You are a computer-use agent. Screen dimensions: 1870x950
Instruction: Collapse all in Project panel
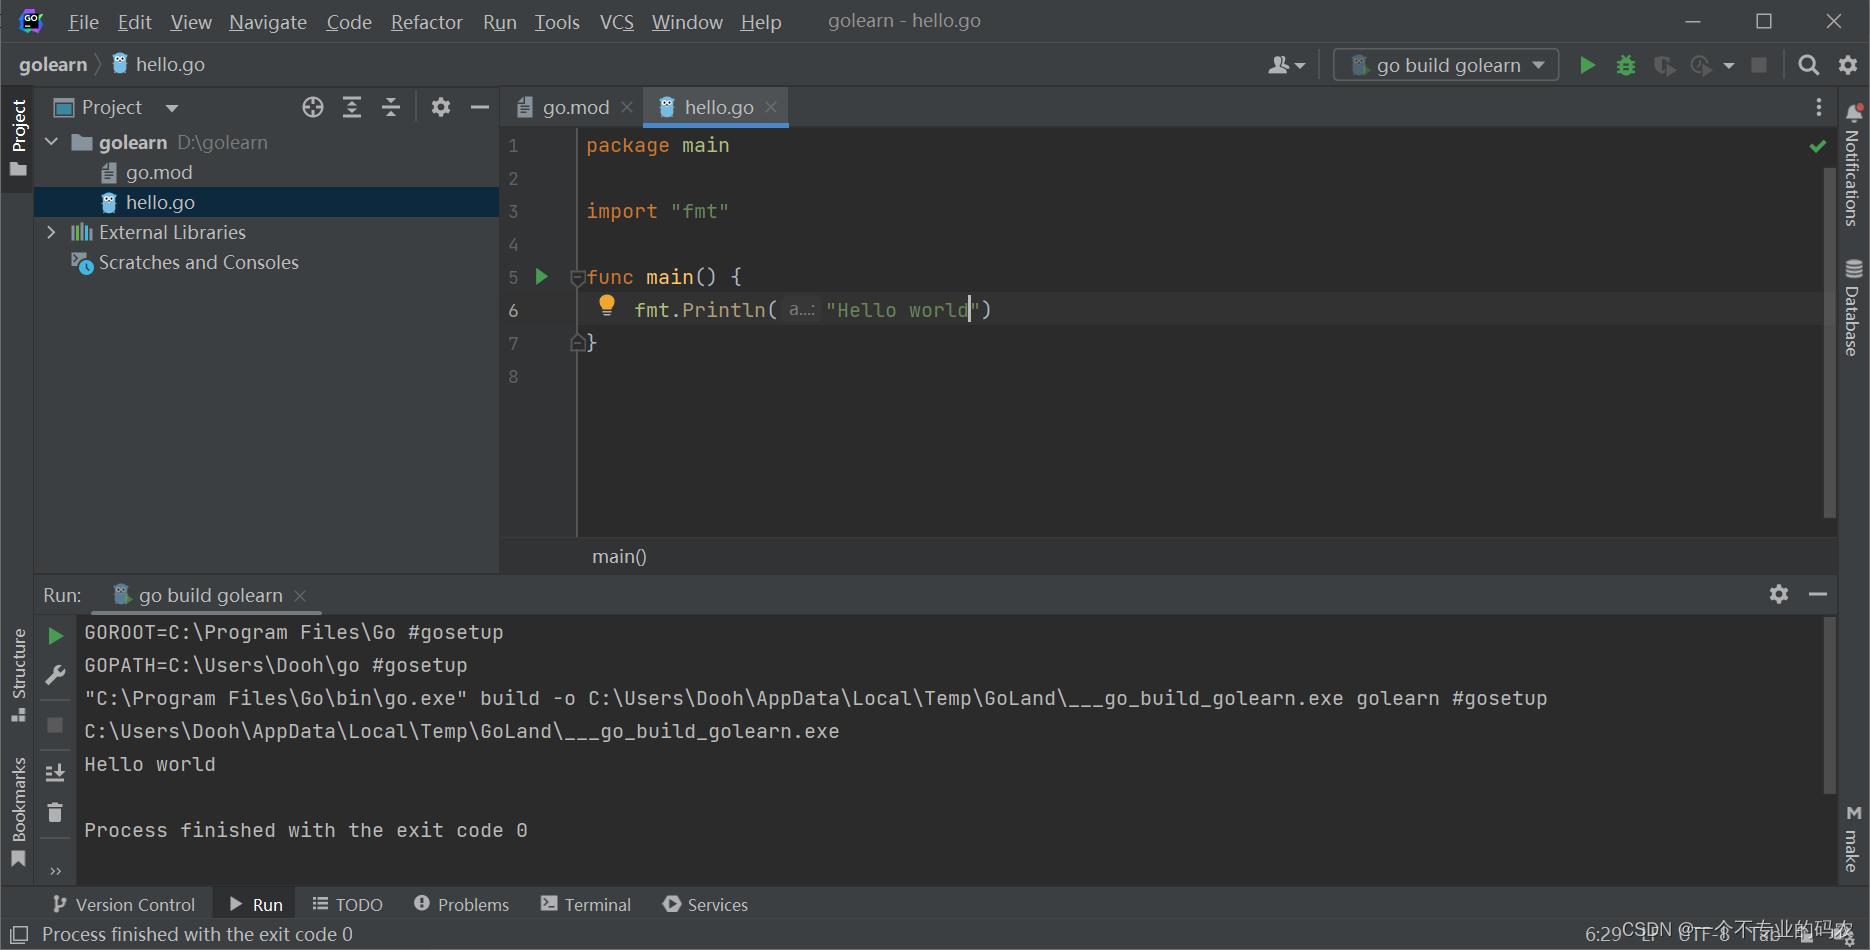pyautogui.click(x=391, y=107)
